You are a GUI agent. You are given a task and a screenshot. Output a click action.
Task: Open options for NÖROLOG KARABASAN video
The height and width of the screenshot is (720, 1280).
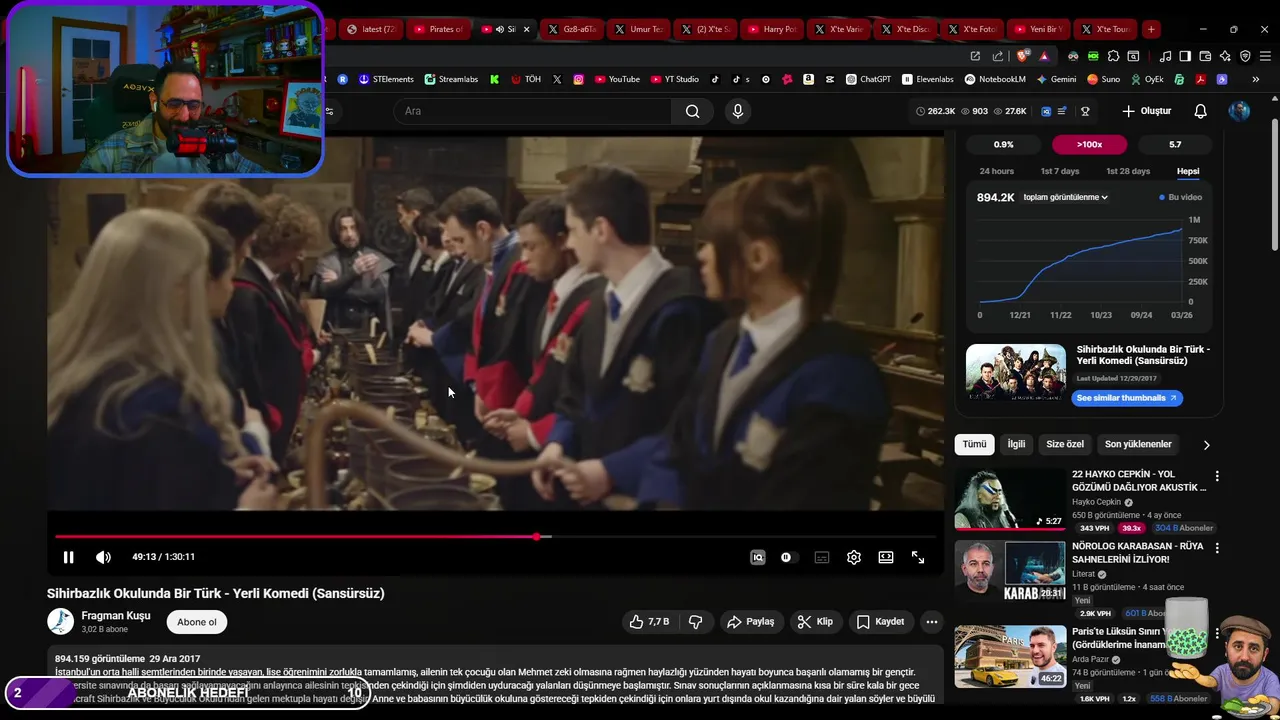[x=1217, y=548]
